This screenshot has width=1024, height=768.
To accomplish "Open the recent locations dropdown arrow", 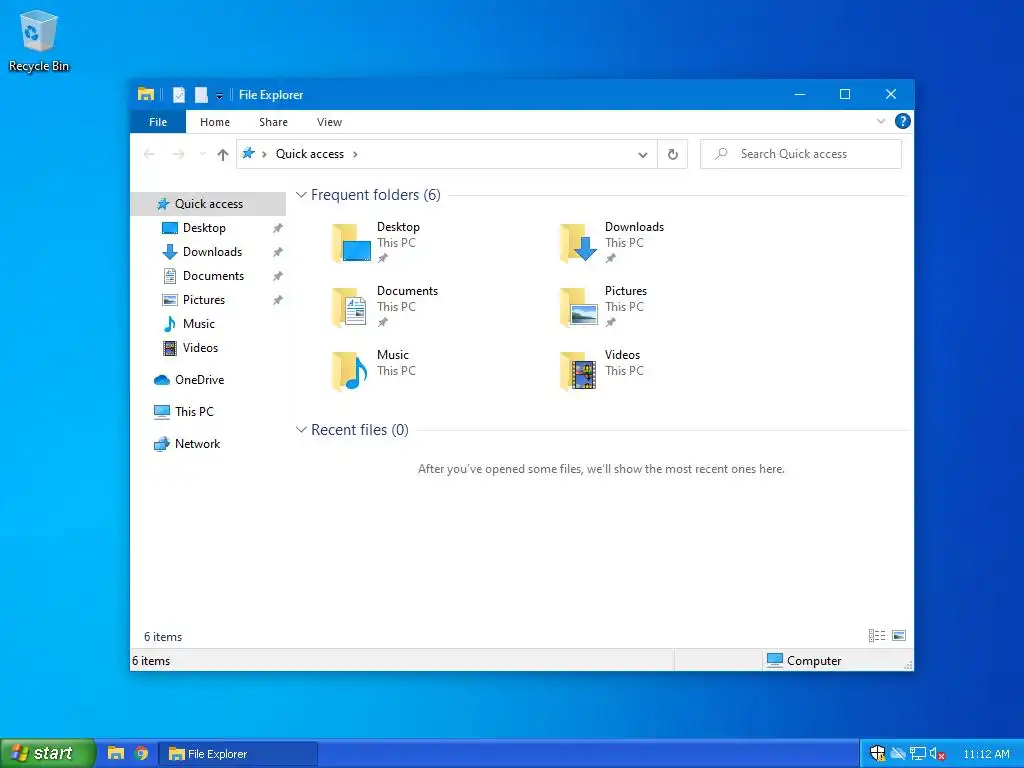I will click(x=202, y=154).
